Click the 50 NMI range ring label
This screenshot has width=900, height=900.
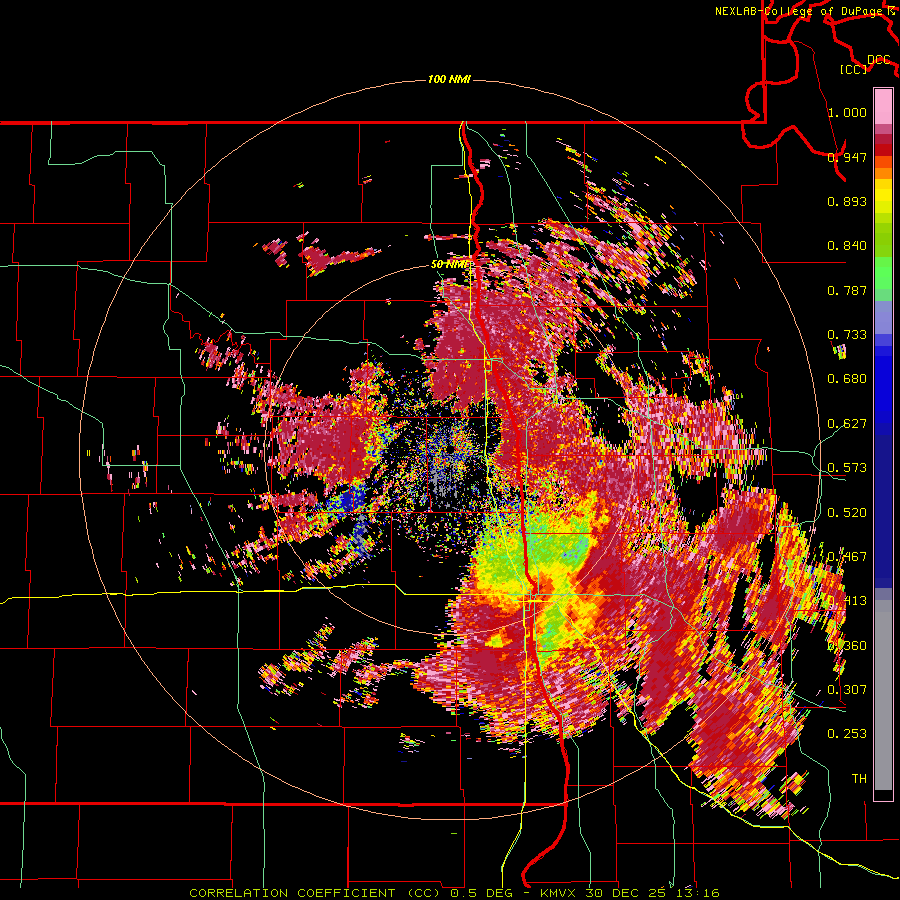point(450,264)
